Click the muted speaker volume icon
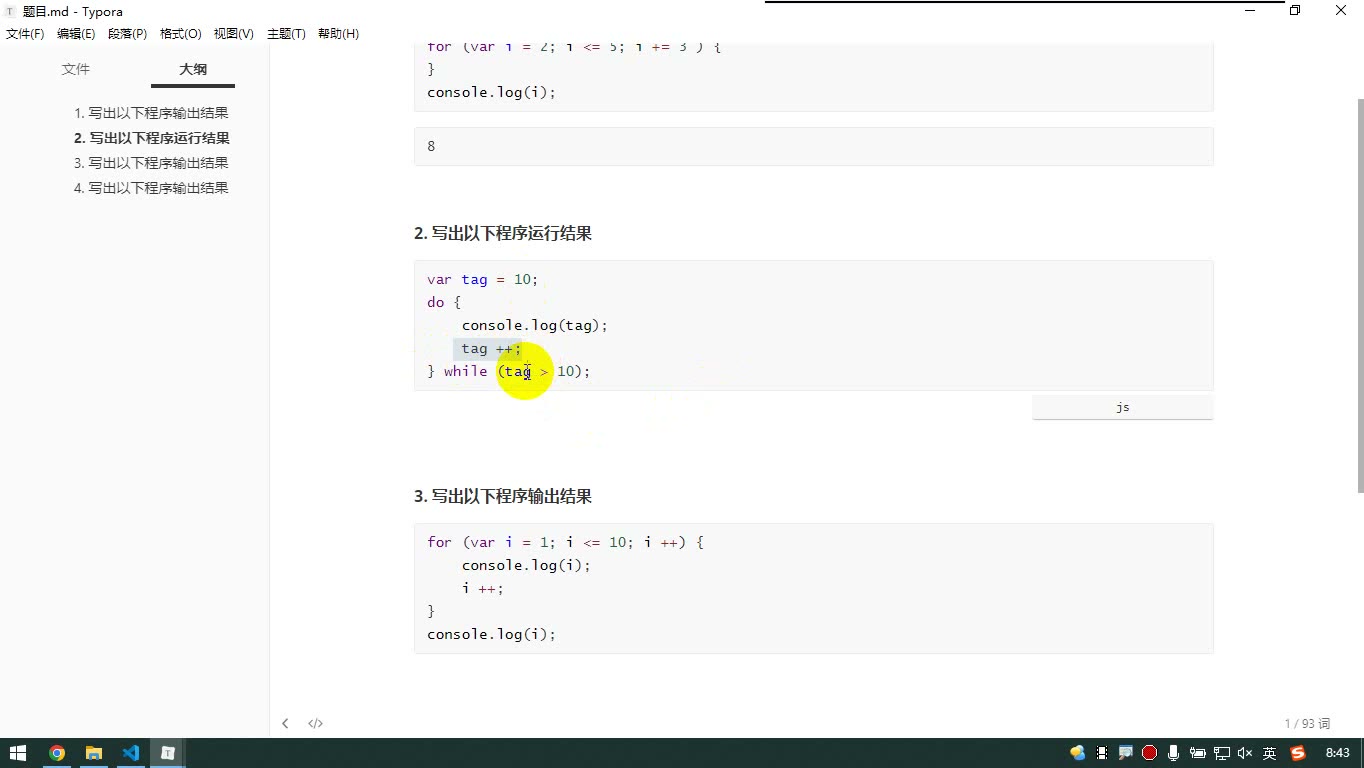 pos(1245,753)
